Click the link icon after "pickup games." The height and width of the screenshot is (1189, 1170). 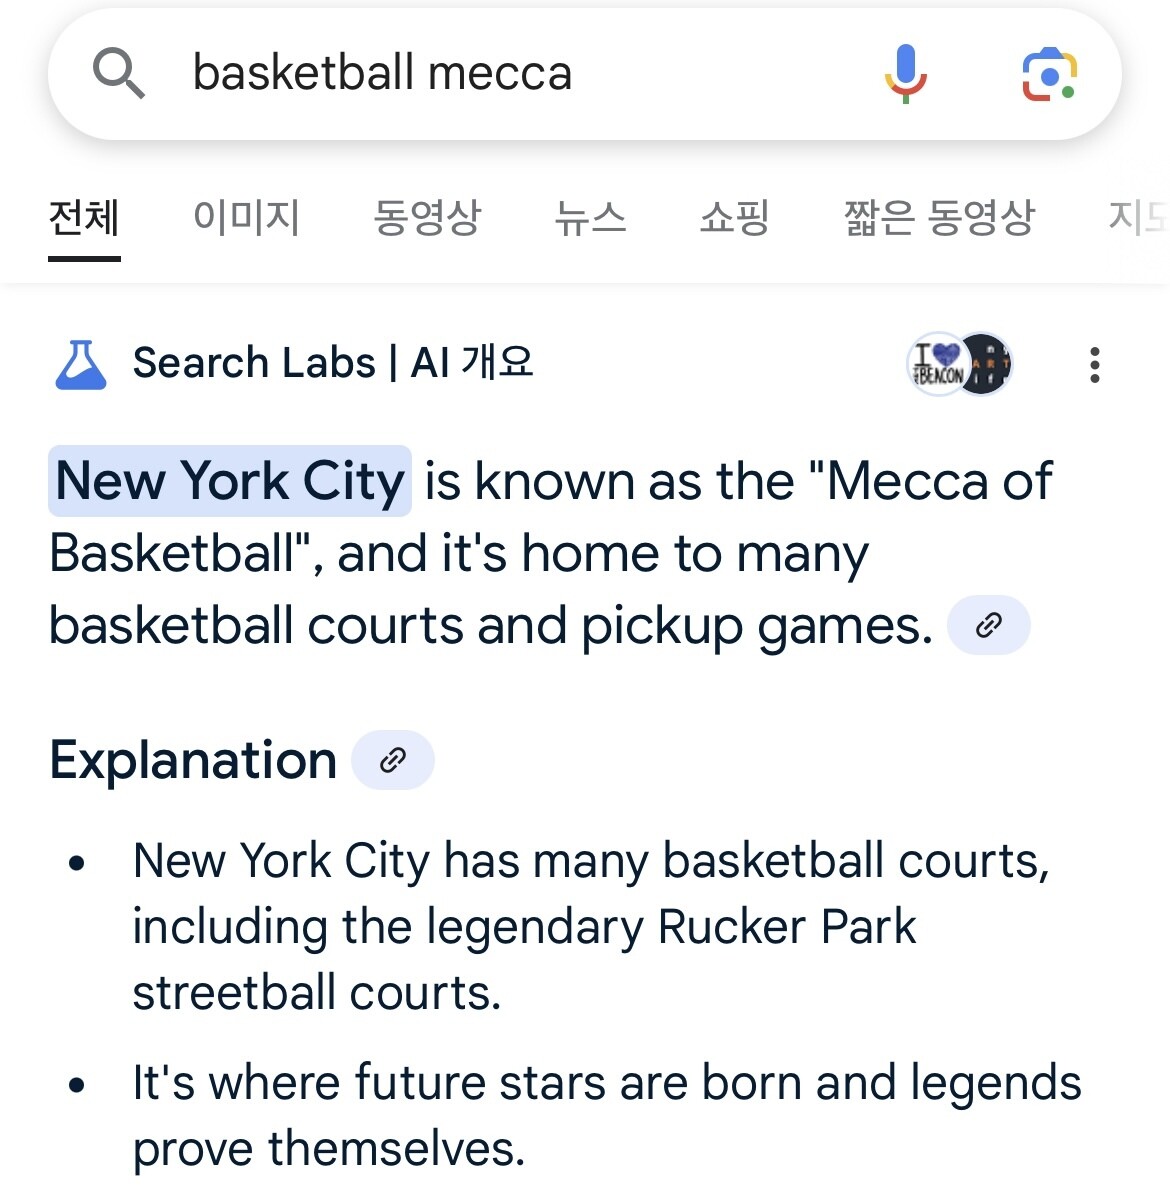click(988, 626)
